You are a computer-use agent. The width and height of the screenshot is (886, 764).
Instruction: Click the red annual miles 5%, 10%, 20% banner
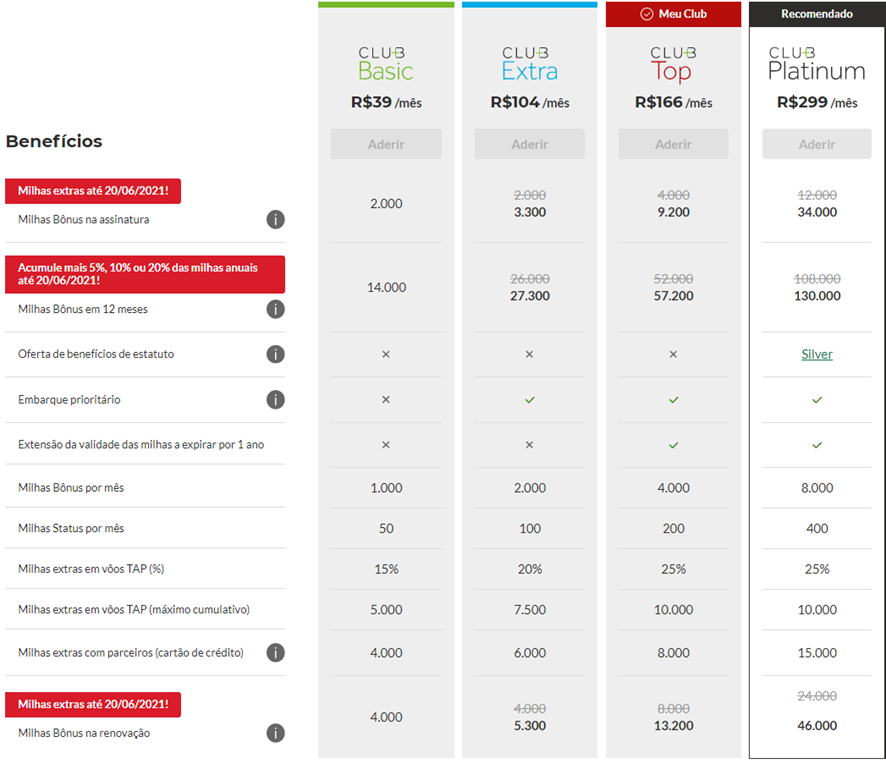click(x=145, y=274)
